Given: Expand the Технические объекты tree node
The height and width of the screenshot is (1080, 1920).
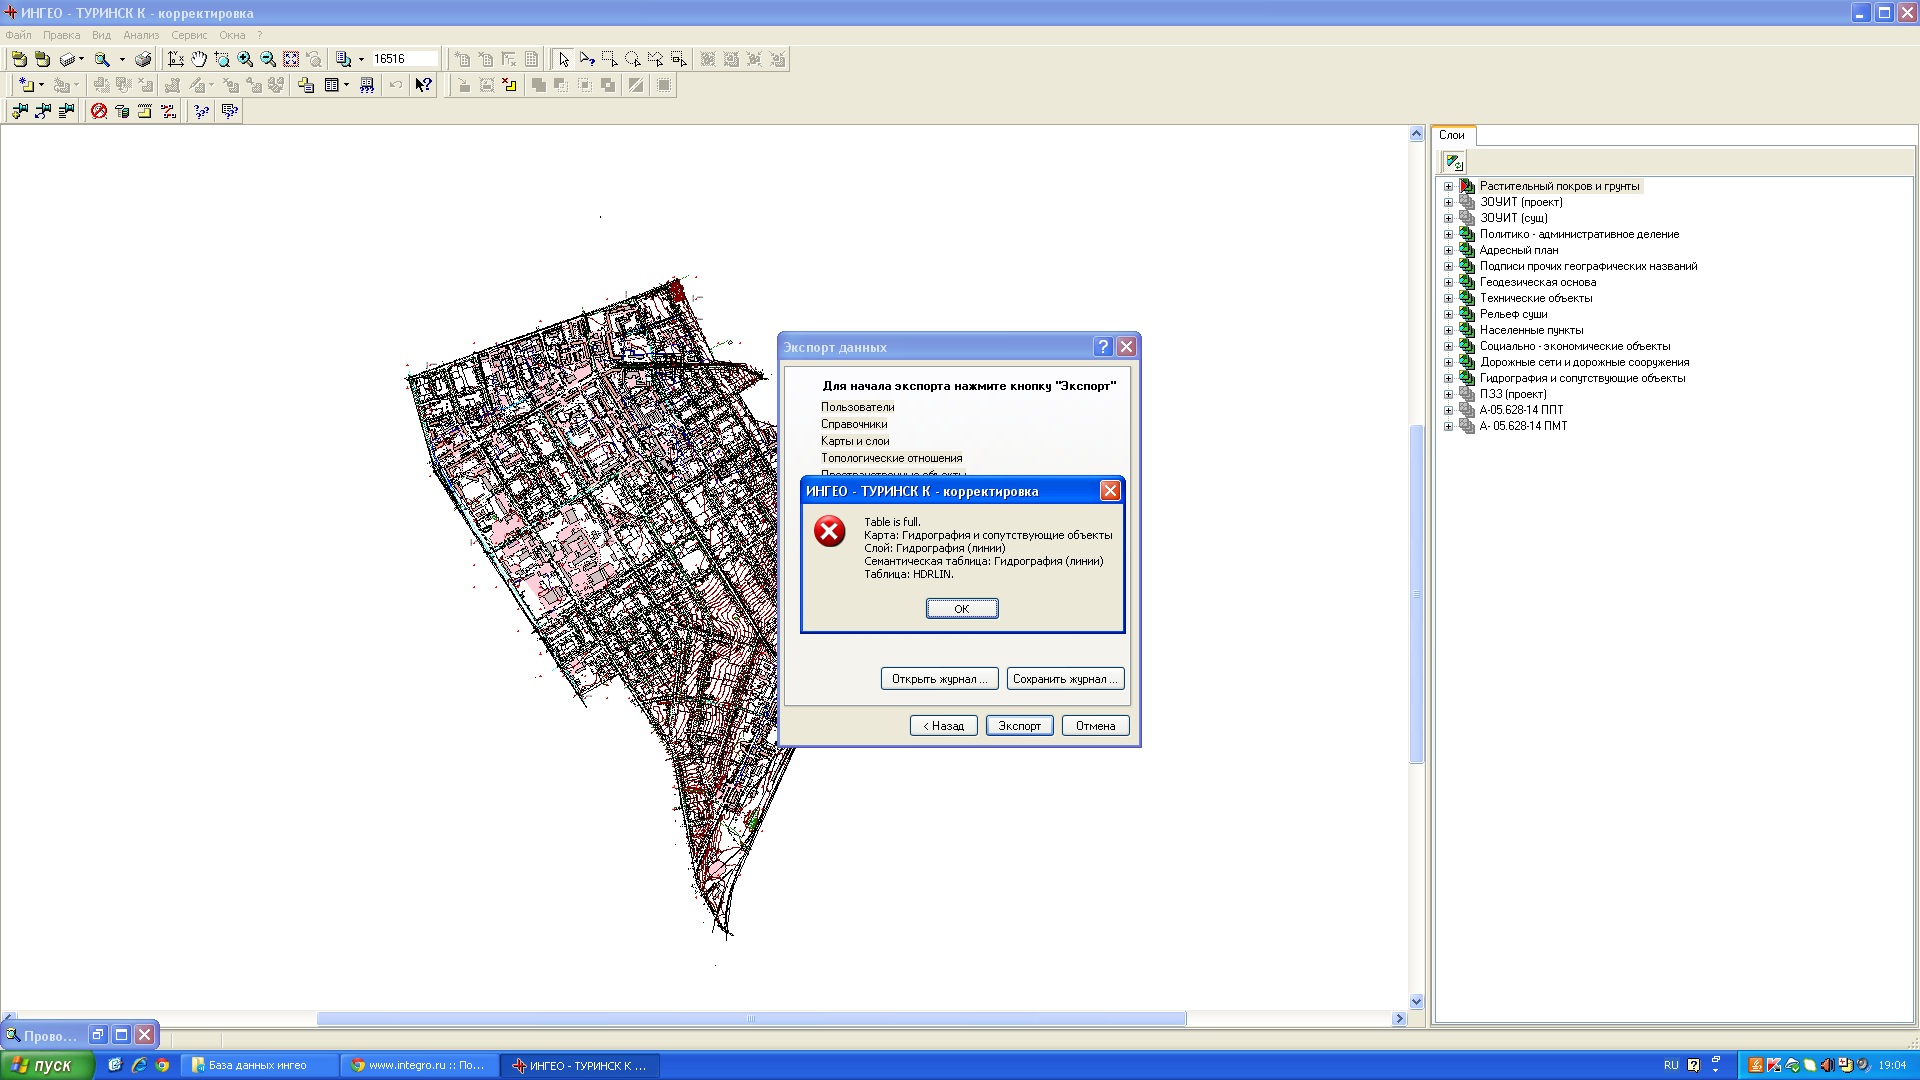Looking at the screenshot, I should tap(1448, 298).
